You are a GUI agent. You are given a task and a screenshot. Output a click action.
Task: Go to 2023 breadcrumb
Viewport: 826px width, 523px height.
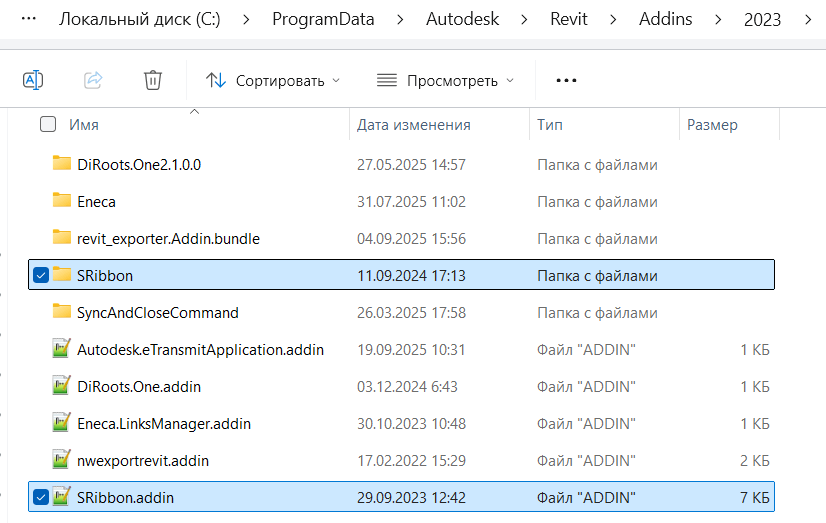tap(762, 19)
